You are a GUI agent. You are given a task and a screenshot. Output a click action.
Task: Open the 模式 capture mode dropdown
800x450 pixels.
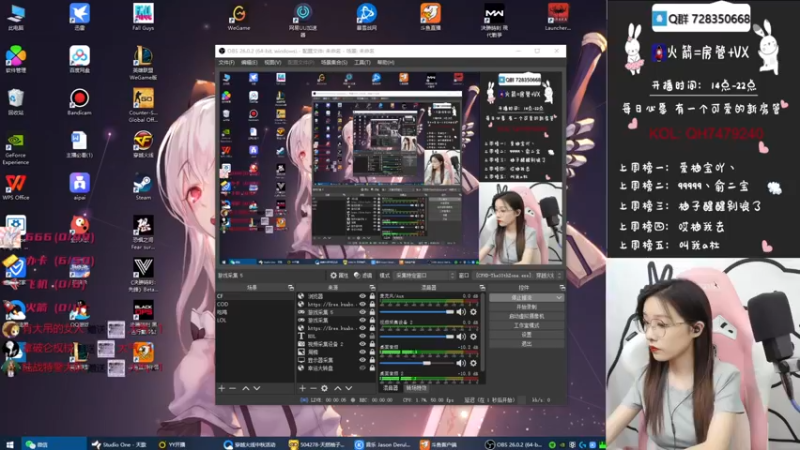tap(424, 276)
